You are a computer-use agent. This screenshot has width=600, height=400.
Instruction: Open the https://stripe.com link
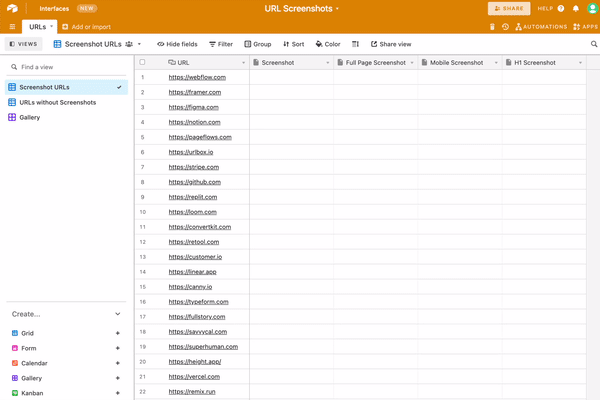click(194, 167)
